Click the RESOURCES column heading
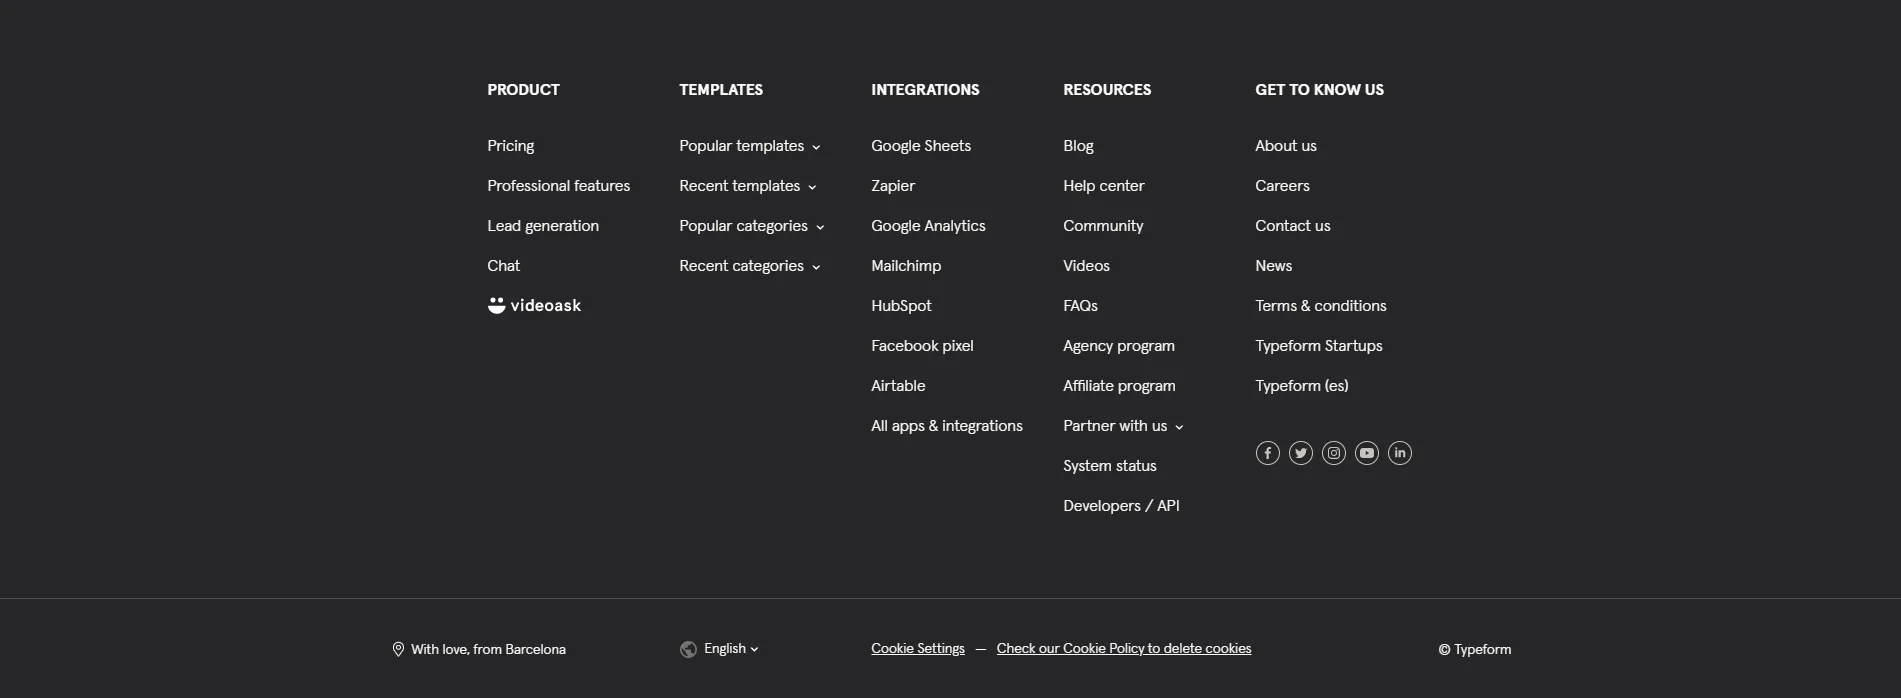Viewport: 1901px width, 698px height. (1107, 90)
